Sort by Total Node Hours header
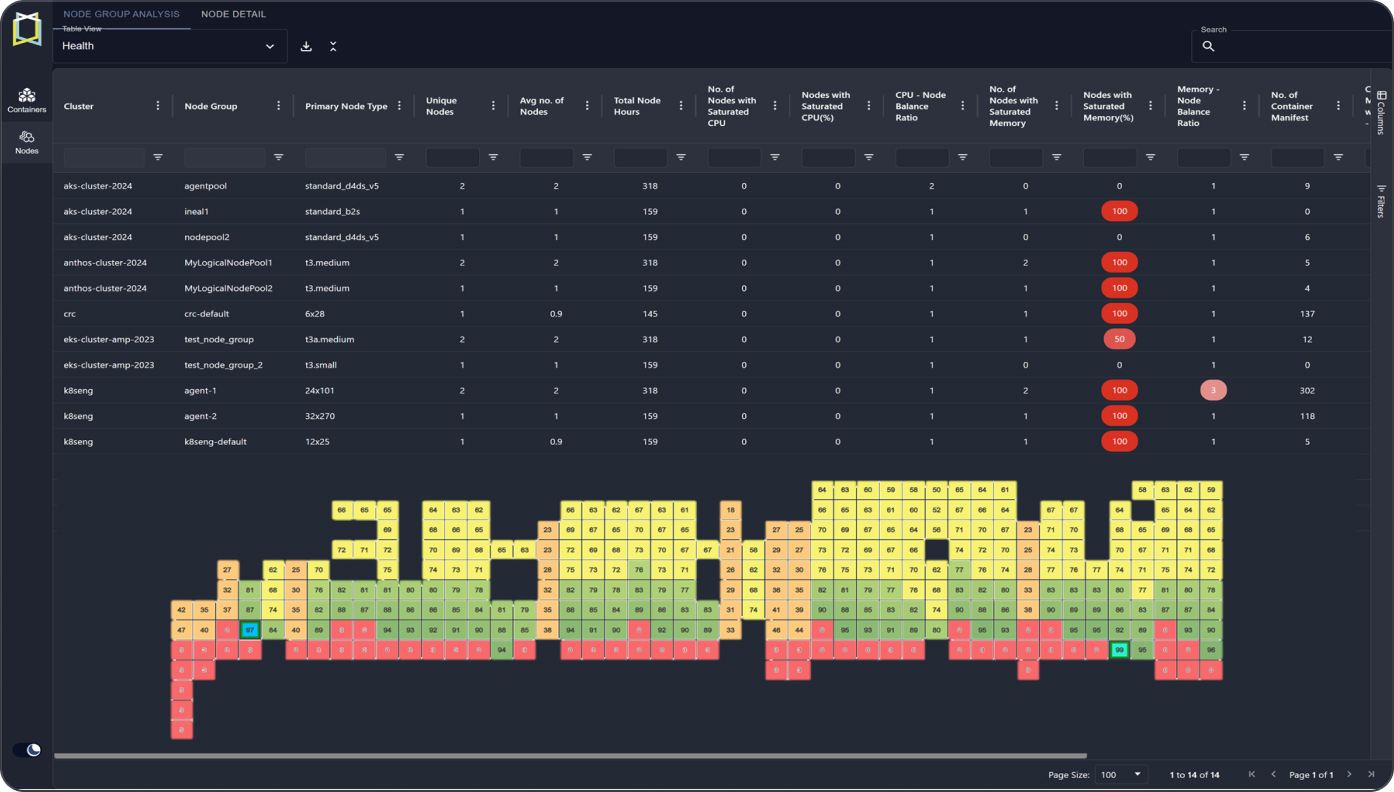The width and height of the screenshot is (1394, 792). (637, 106)
